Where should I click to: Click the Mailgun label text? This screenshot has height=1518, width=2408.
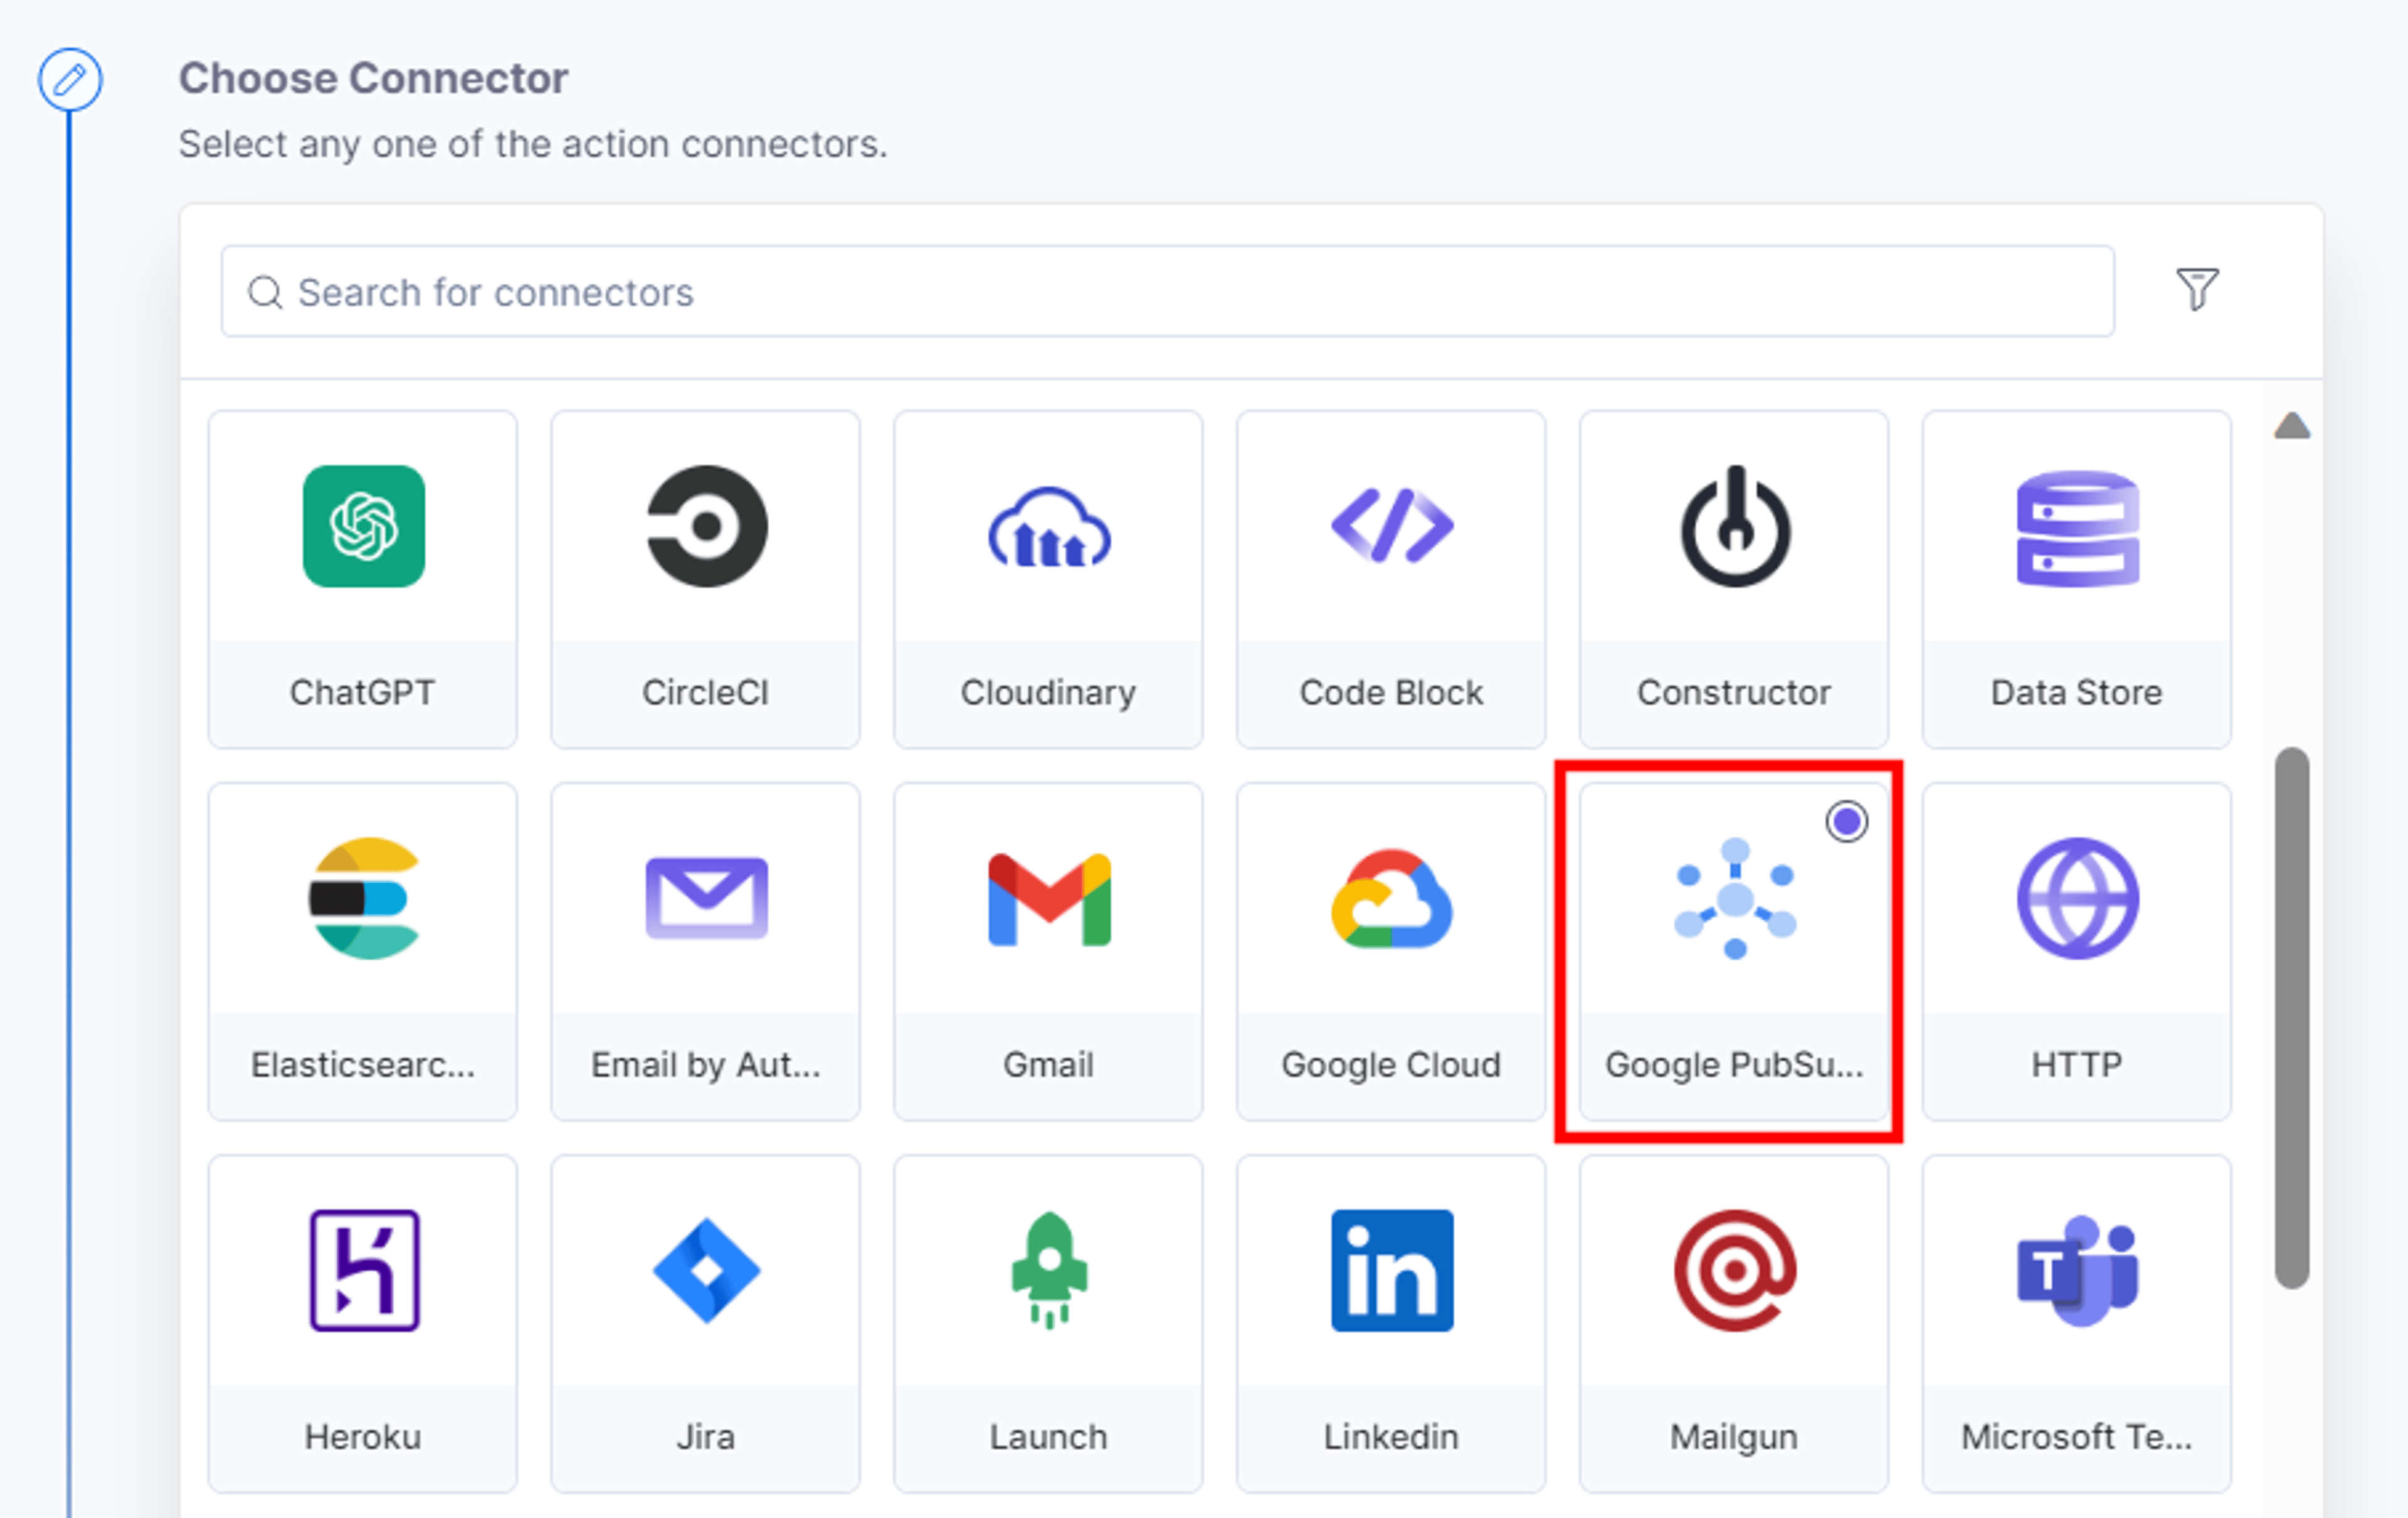coord(1735,1438)
